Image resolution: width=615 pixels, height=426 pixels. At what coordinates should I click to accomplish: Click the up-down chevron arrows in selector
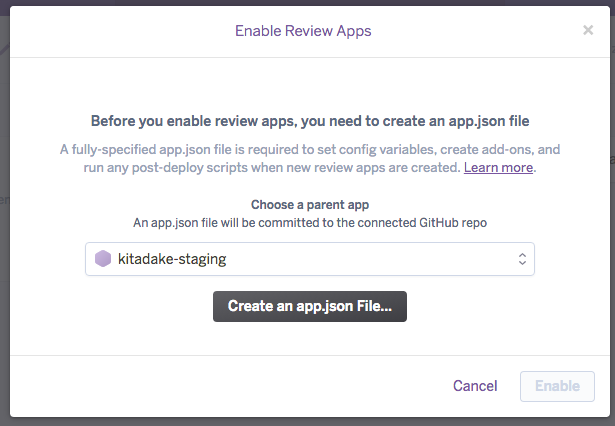click(522, 259)
